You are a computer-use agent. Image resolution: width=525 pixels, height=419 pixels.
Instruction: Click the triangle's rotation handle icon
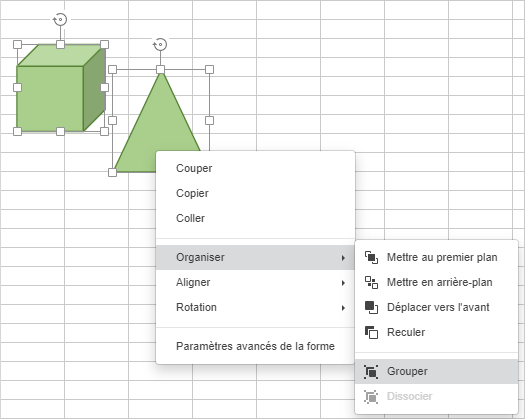(x=160, y=44)
